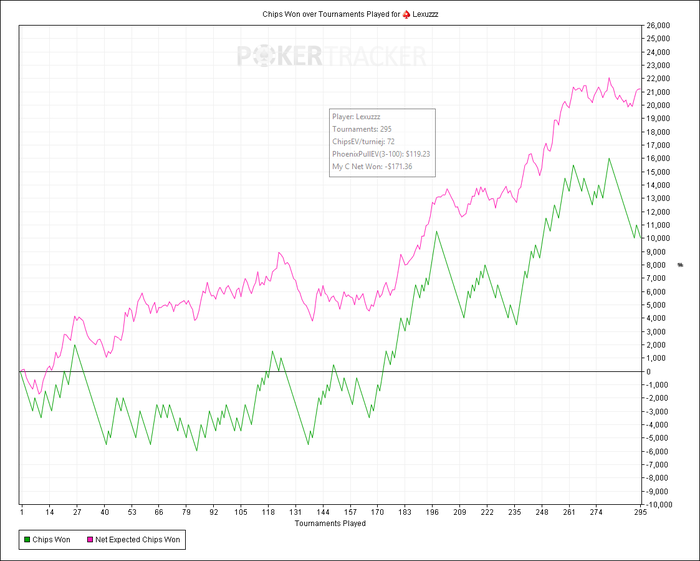The width and height of the screenshot is (700, 561).
Task: Click the 'Player: Lexuzzz' line in info box
Action: point(356,117)
